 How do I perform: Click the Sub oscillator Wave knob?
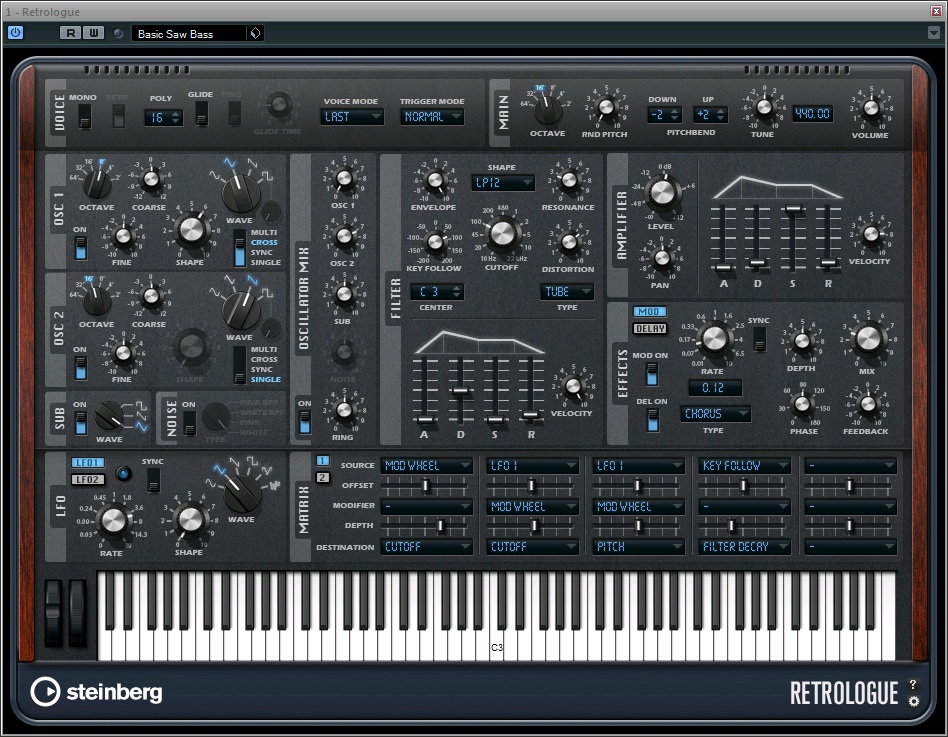point(109,417)
